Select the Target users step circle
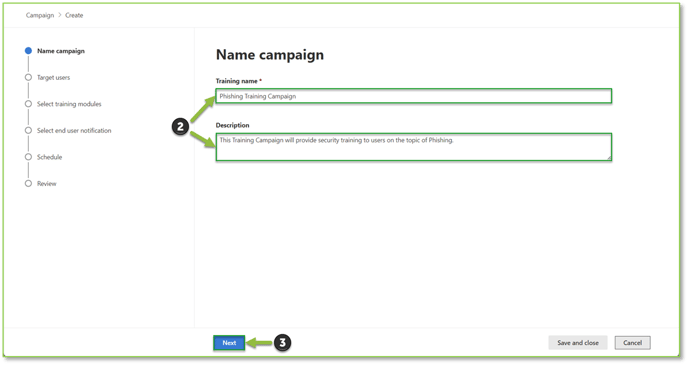 28,77
